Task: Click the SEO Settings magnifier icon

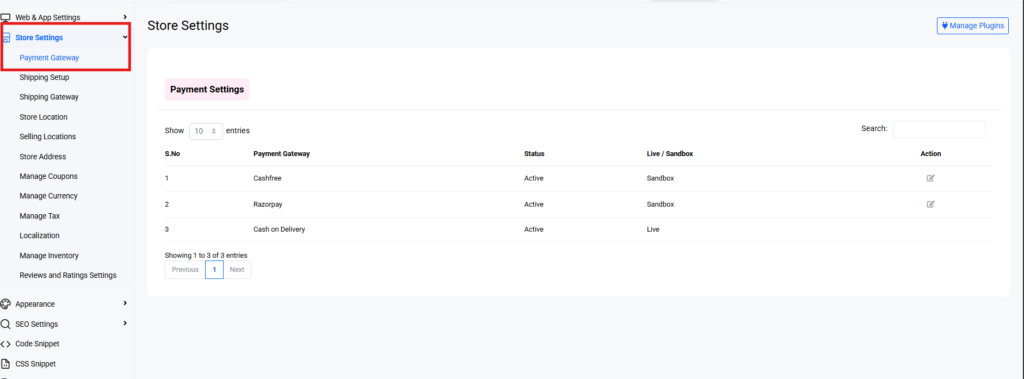Action: click(x=5, y=323)
